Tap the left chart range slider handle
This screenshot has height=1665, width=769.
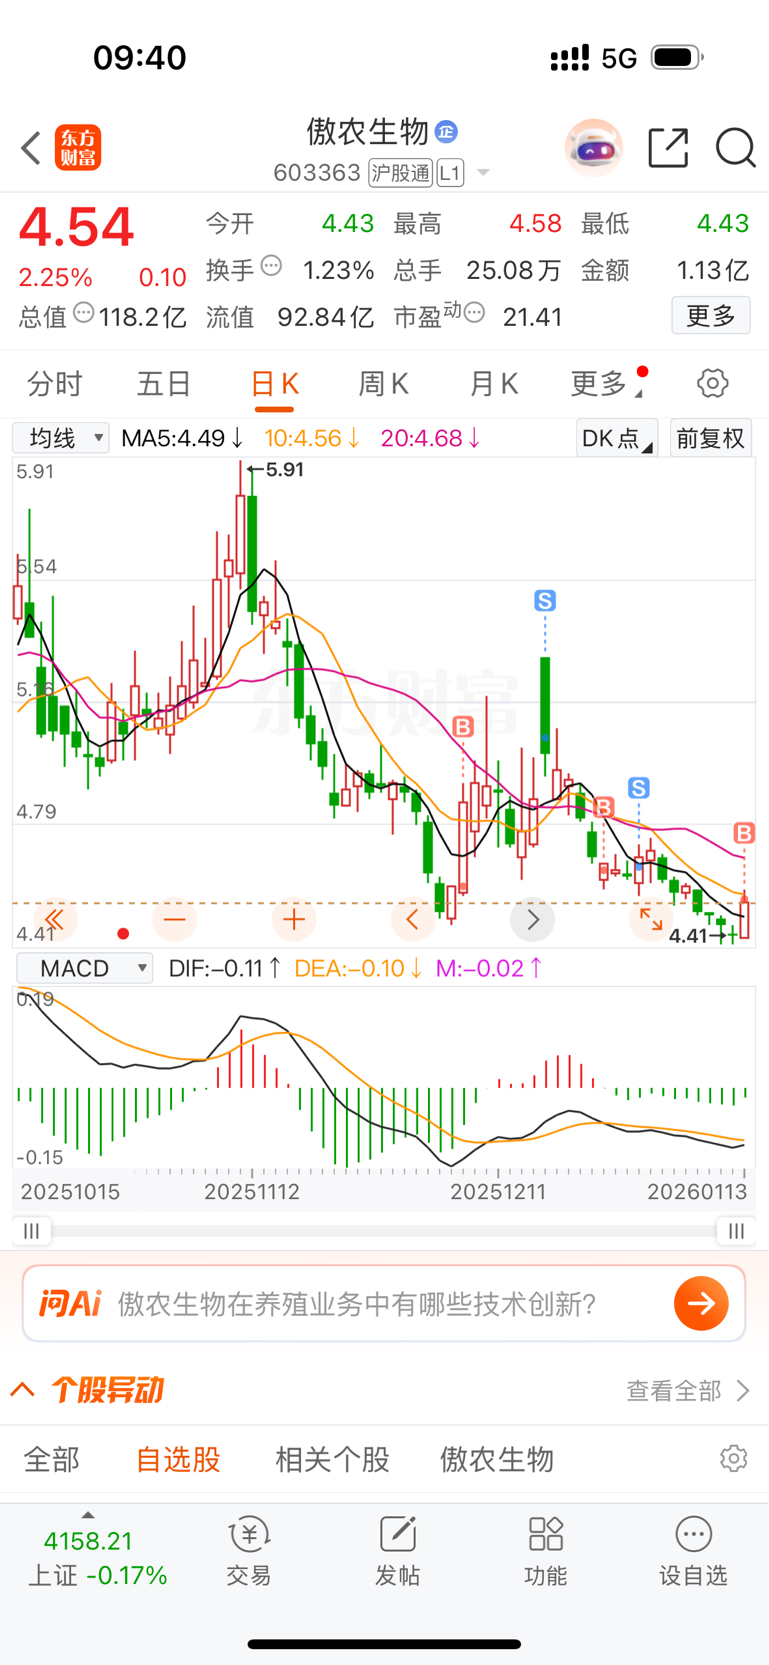(x=32, y=1230)
